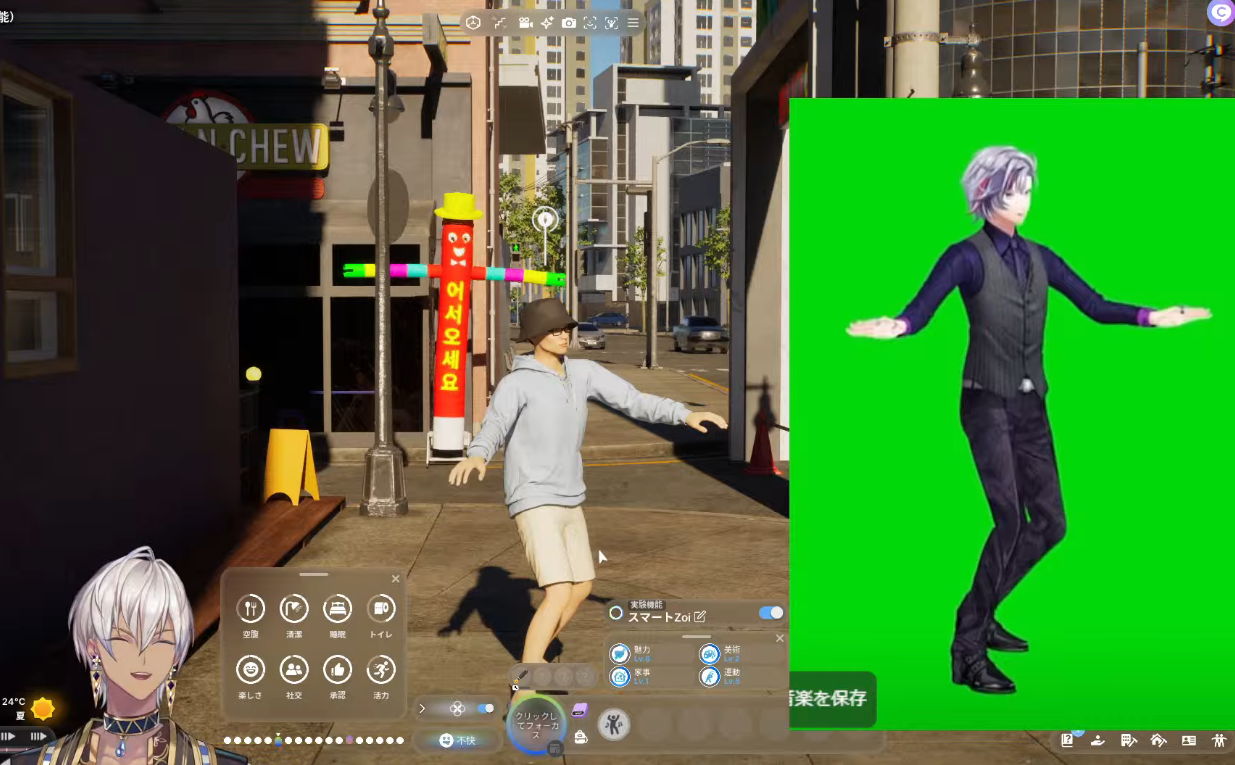Viewport: 1235px width, 765px height.
Task: Click the 不快 mood status button
Action: tap(458, 741)
